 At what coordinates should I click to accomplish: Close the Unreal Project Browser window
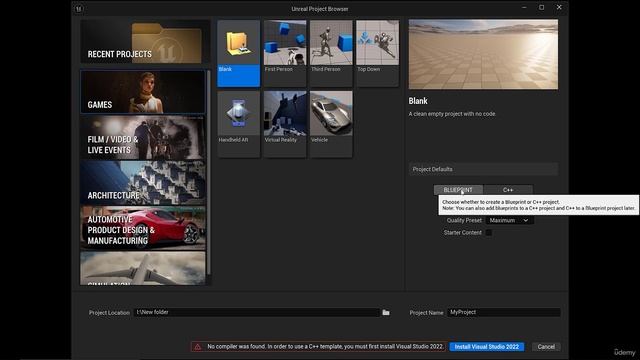pyautogui.click(x=559, y=8)
